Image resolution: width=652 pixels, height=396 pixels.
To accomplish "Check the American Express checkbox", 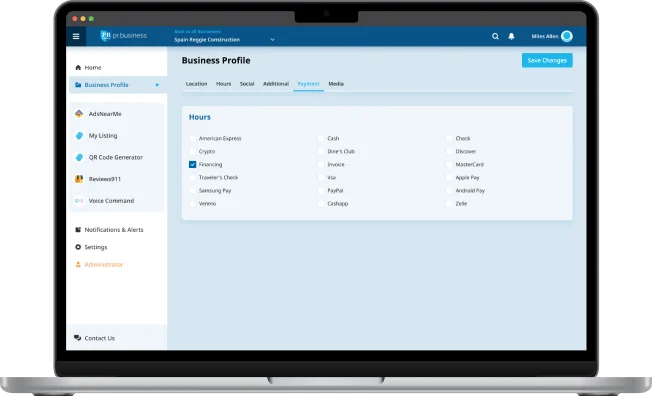I will click(193, 138).
